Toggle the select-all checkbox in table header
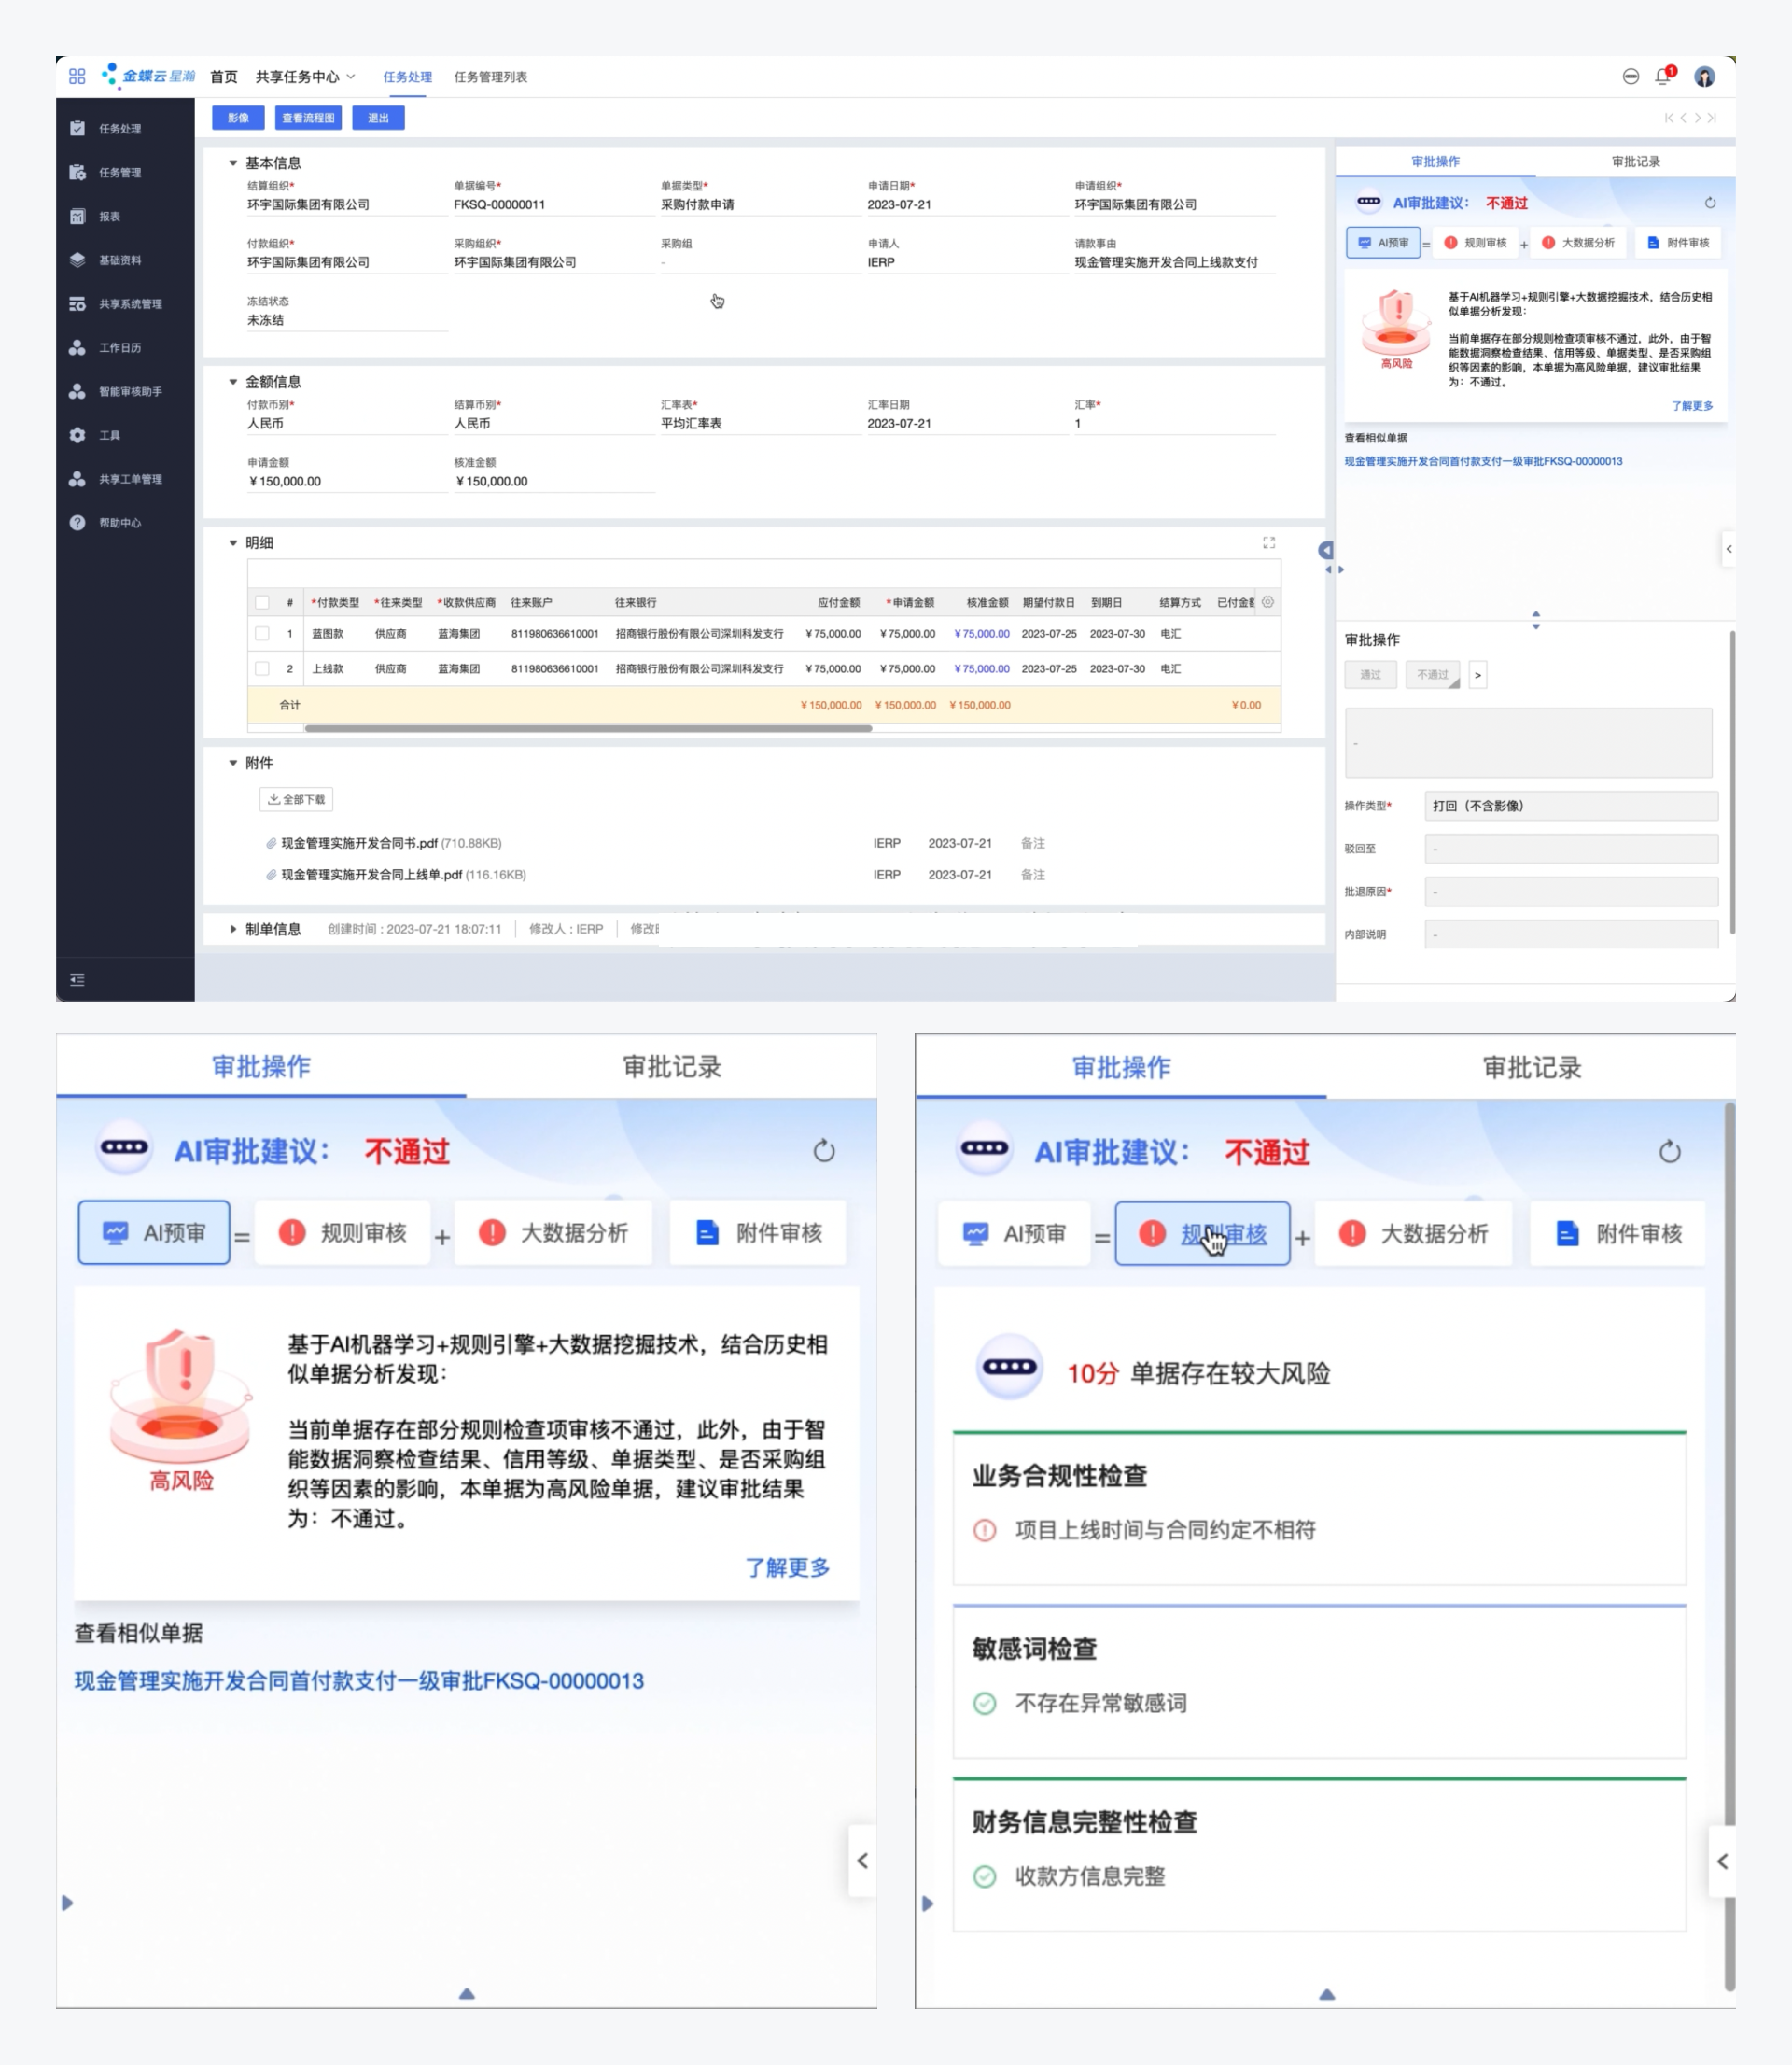The height and width of the screenshot is (2065, 1792). [262, 602]
